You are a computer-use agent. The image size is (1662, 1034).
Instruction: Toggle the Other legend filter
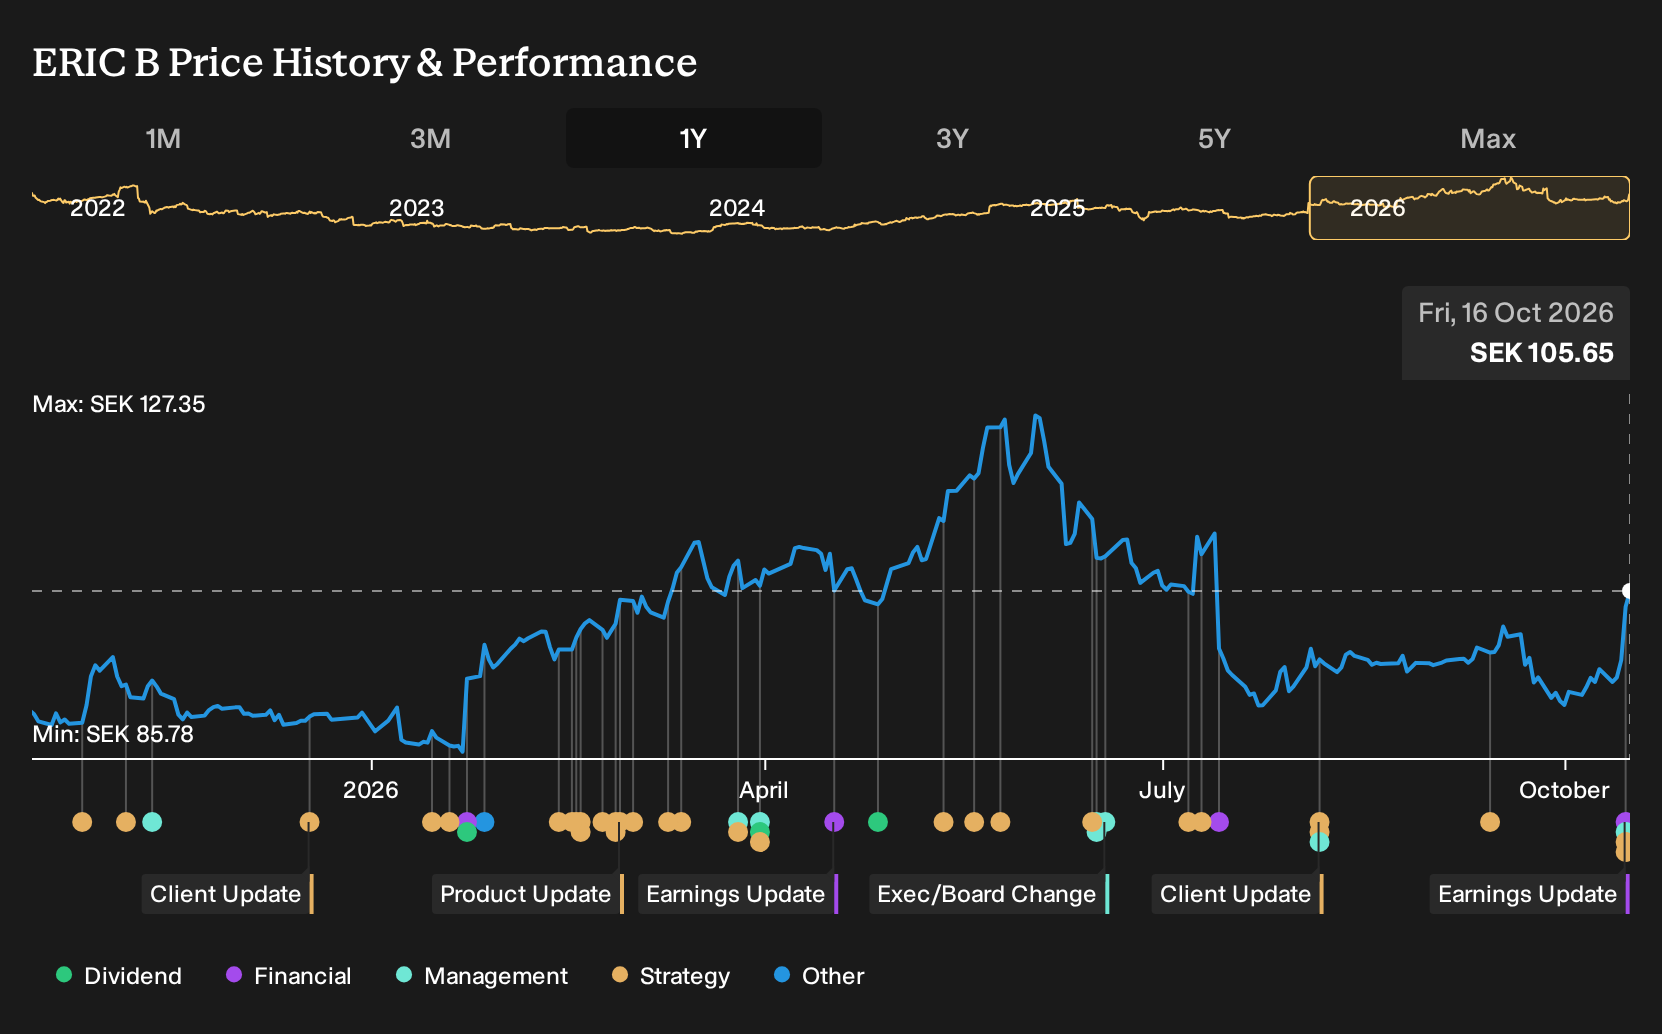[819, 976]
